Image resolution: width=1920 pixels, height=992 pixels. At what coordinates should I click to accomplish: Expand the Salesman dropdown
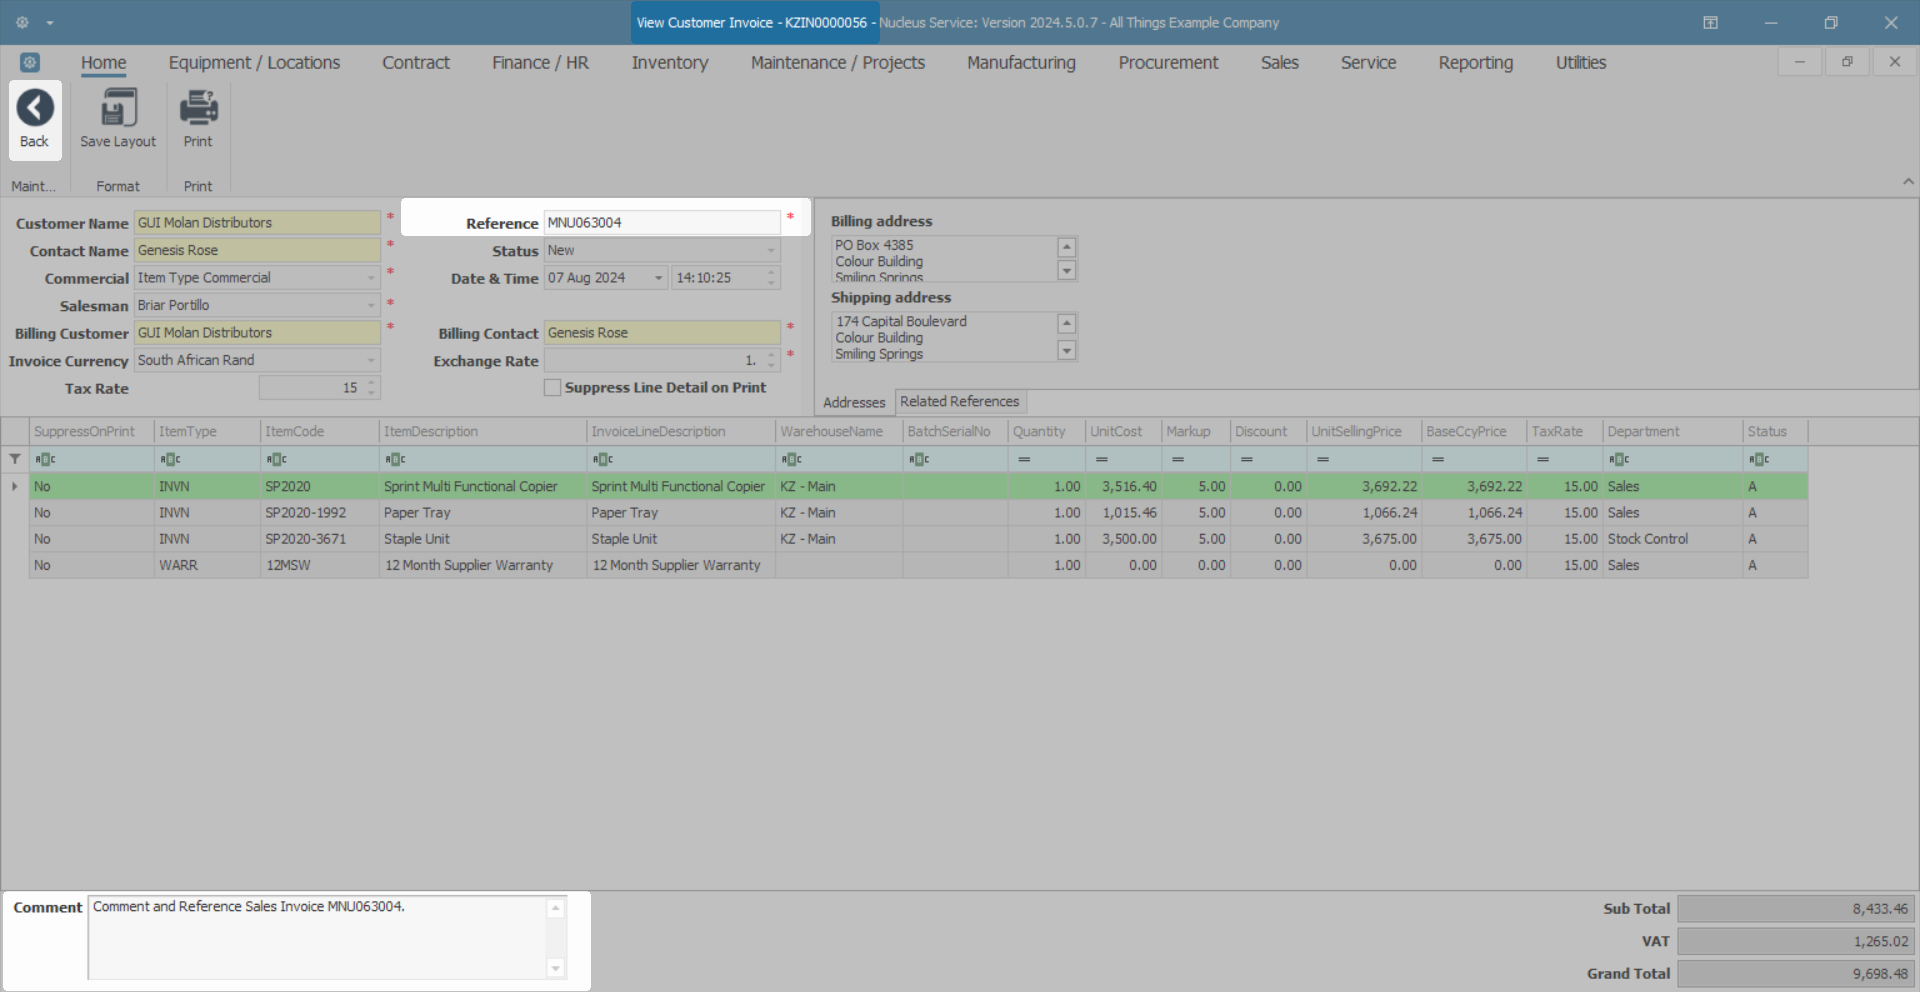(x=371, y=305)
